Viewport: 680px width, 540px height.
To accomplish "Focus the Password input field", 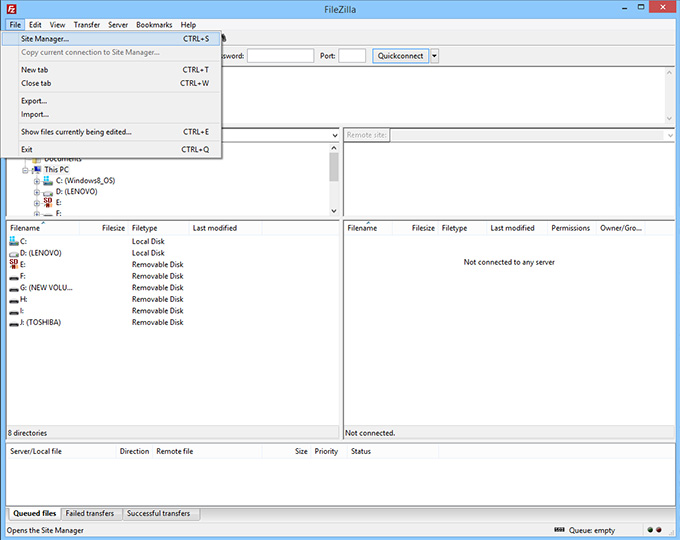I will pos(280,56).
